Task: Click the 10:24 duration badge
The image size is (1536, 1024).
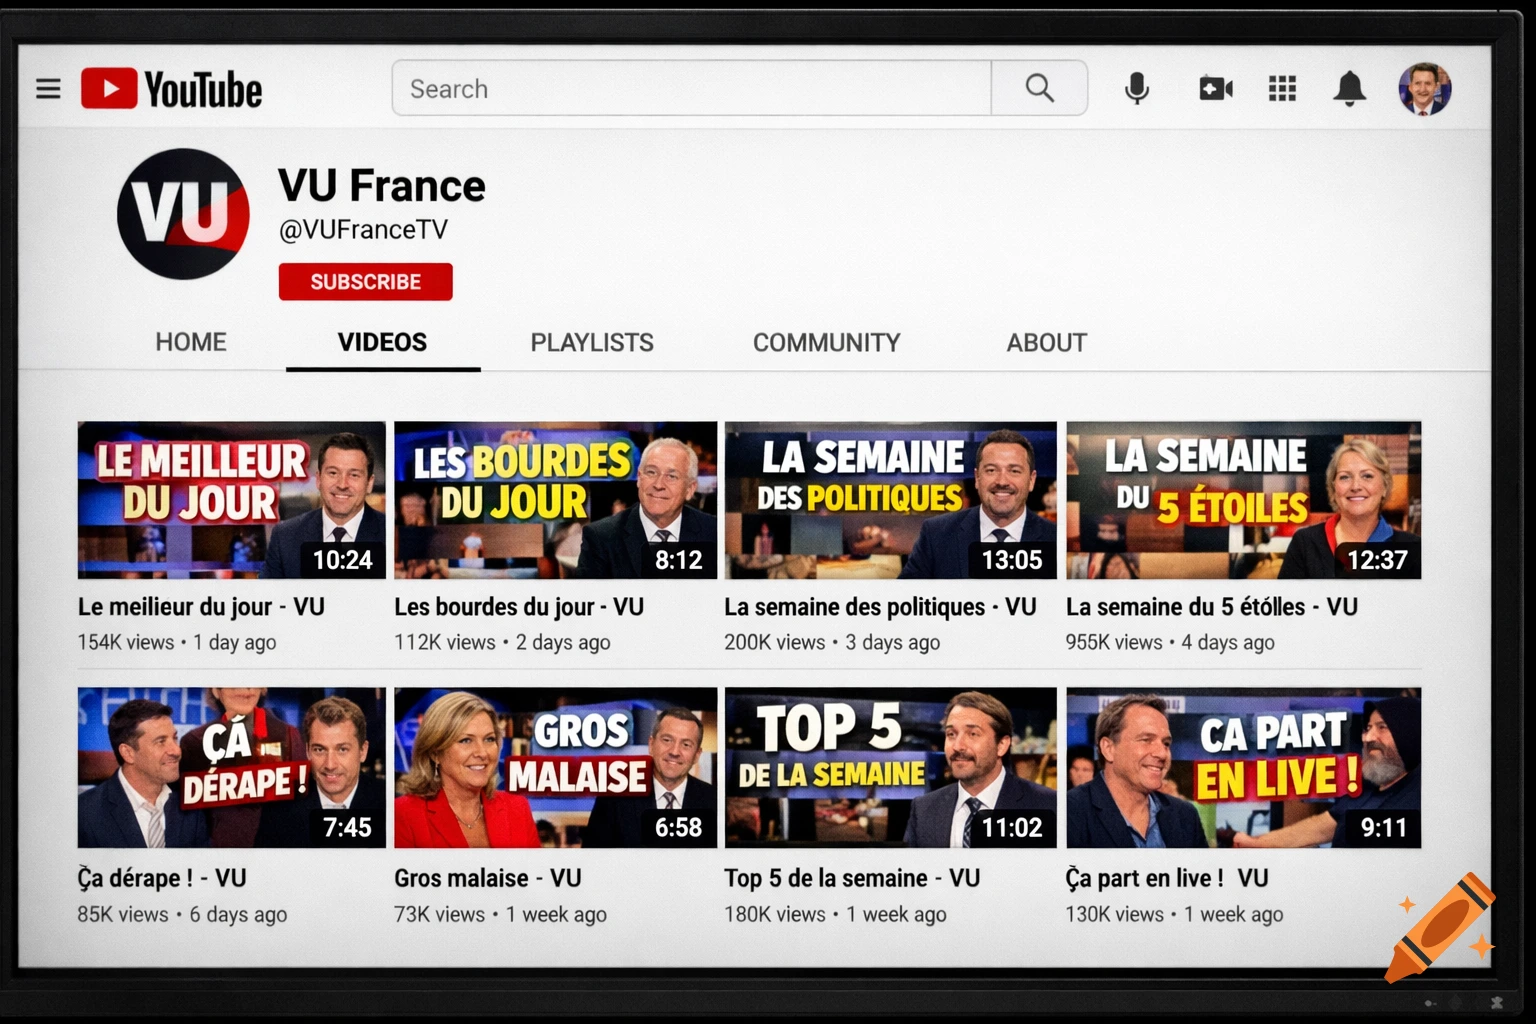Action: pyautogui.click(x=342, y=560)
